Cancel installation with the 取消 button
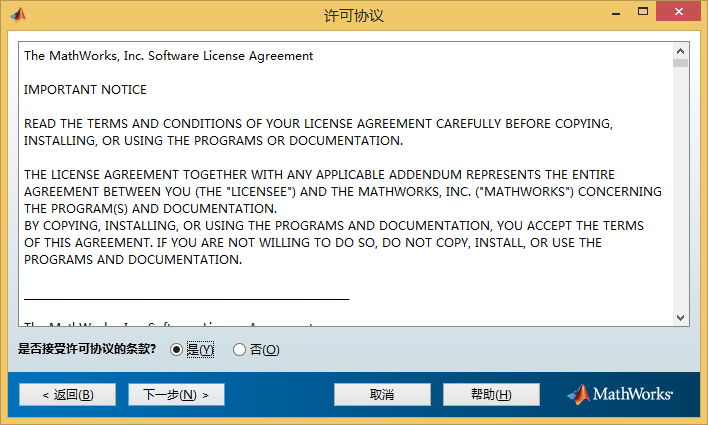 click(382, 395)
